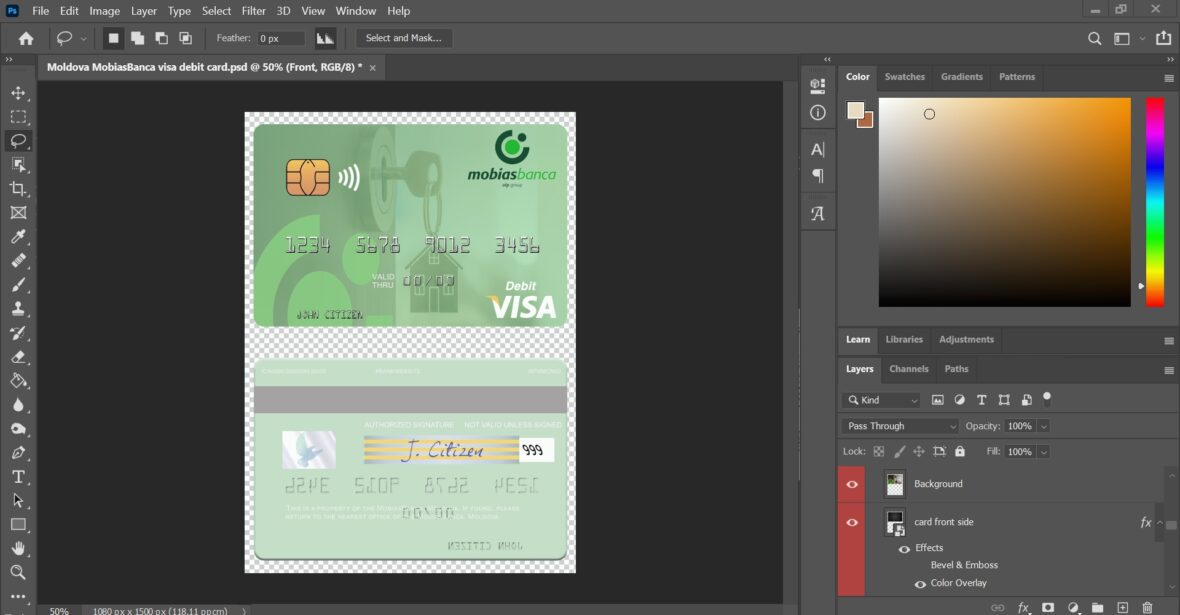This screenshot has width=1180, height=615.
Task: Select the Zoom tool
Action: pyautogui.click(x=18, y=572)
